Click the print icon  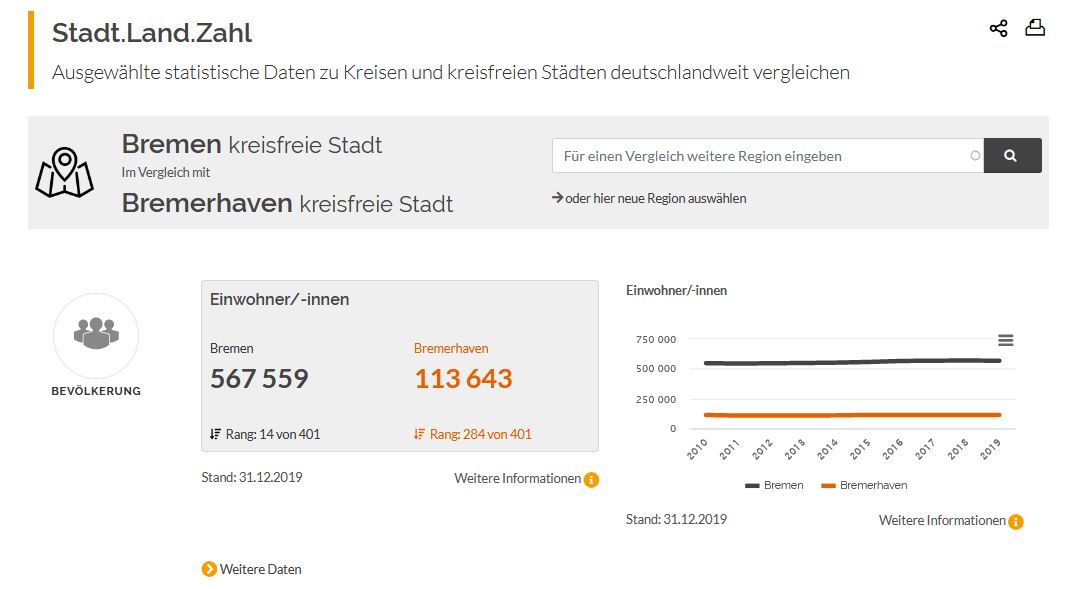pyautogui.click(x=1035, y=28)
